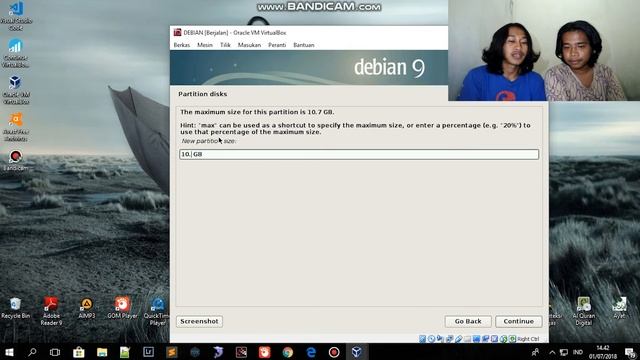Select the Adobe Reader 9 desktop icon
The image size is (640, 360).
coord(51,311)
